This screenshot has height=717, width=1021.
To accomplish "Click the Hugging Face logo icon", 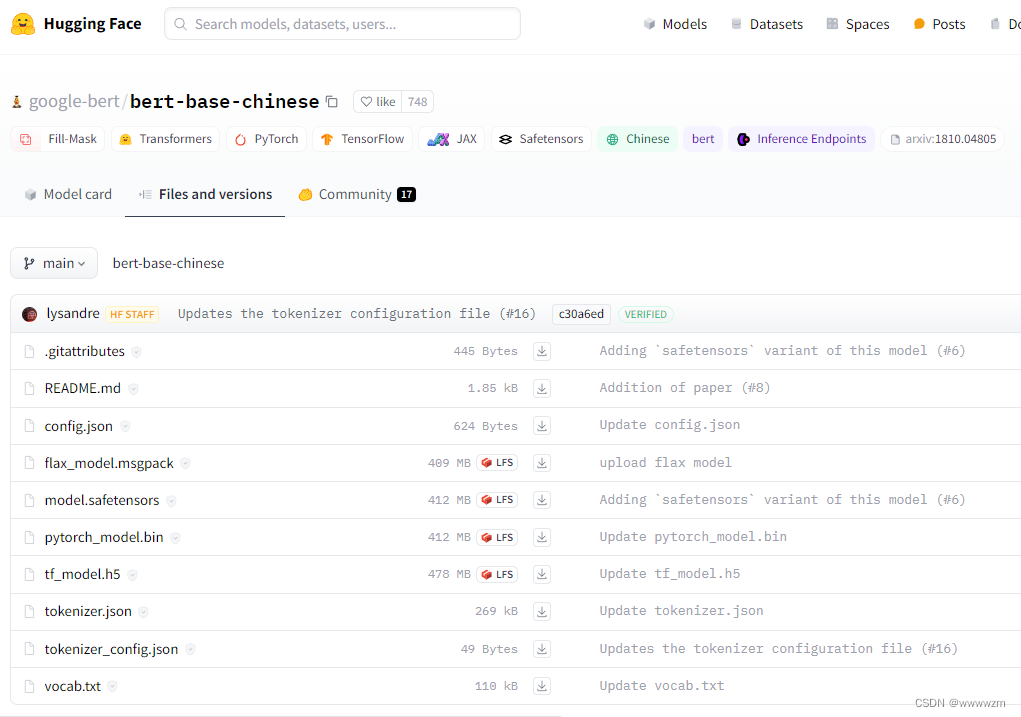I will point(23,24).
